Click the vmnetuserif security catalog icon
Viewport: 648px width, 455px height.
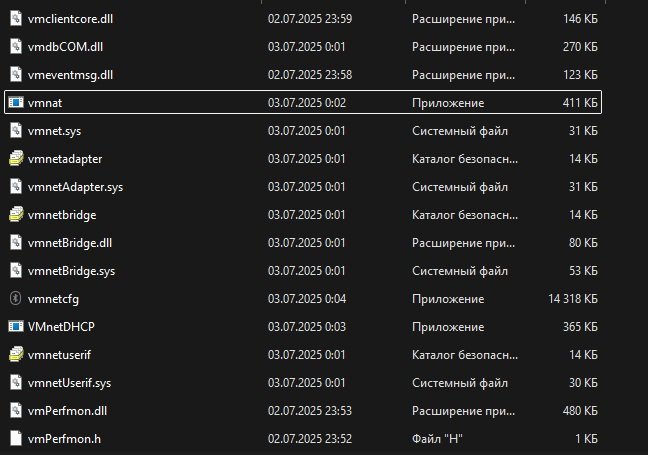pyautogui.click(x=15, y=354)
